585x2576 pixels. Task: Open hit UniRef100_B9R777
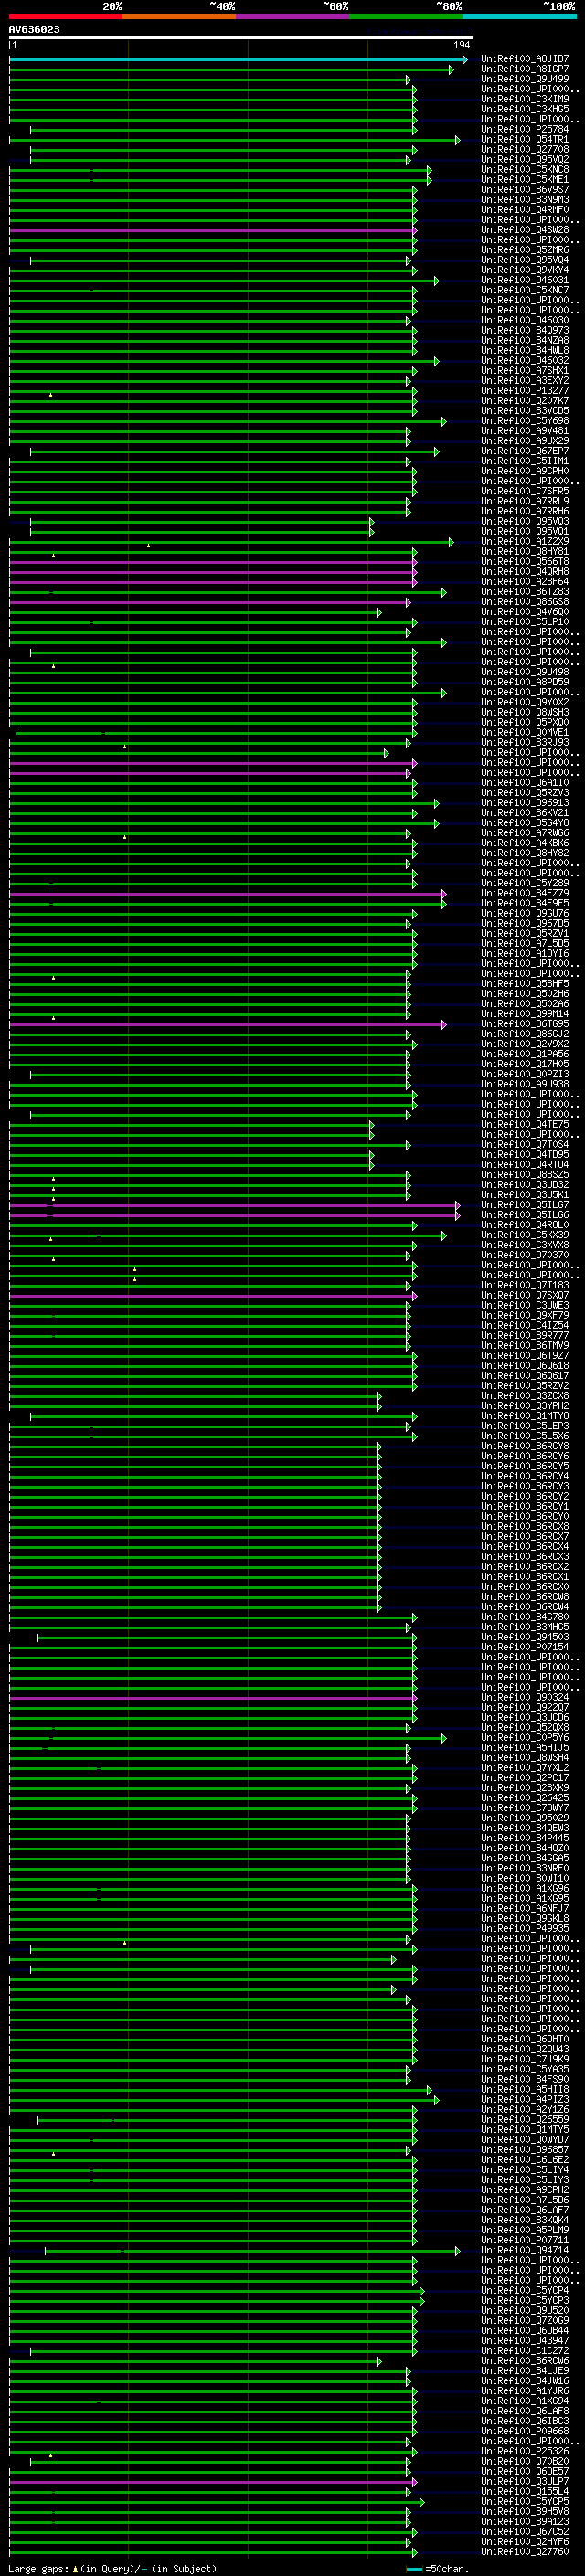(x=525, y=1336)
